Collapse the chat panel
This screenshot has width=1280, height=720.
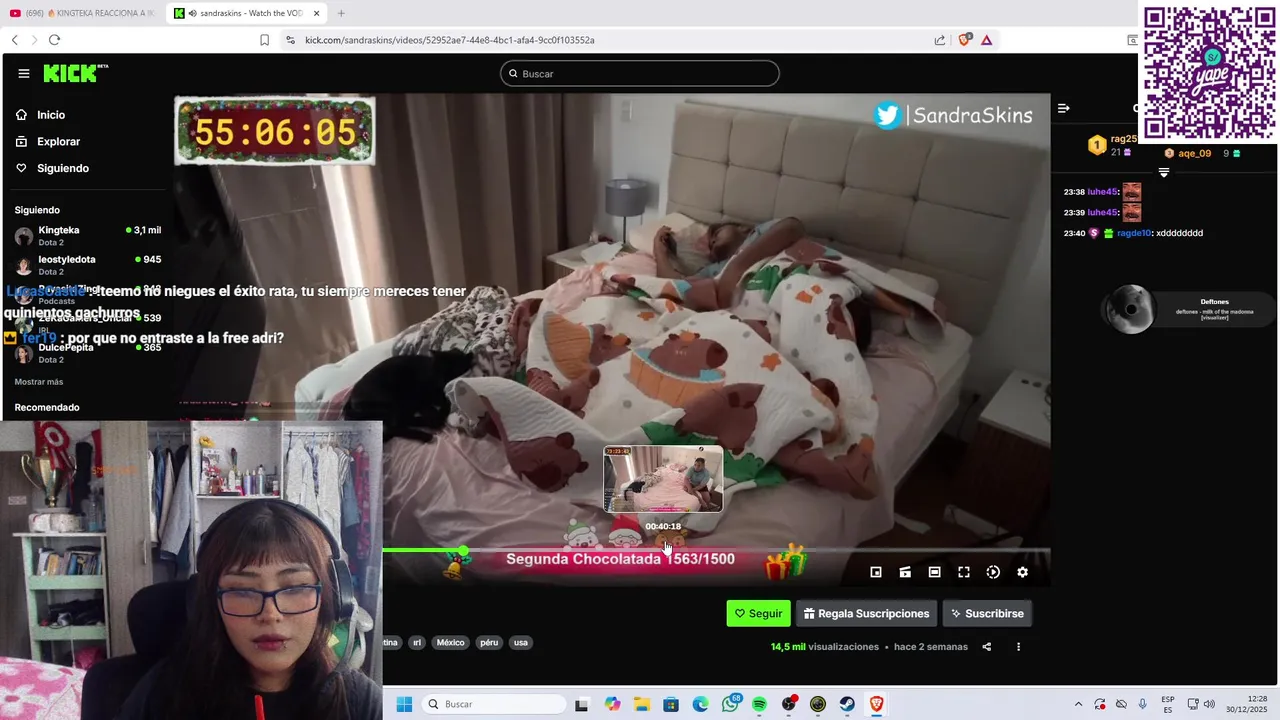click(x=1064, y=108)
